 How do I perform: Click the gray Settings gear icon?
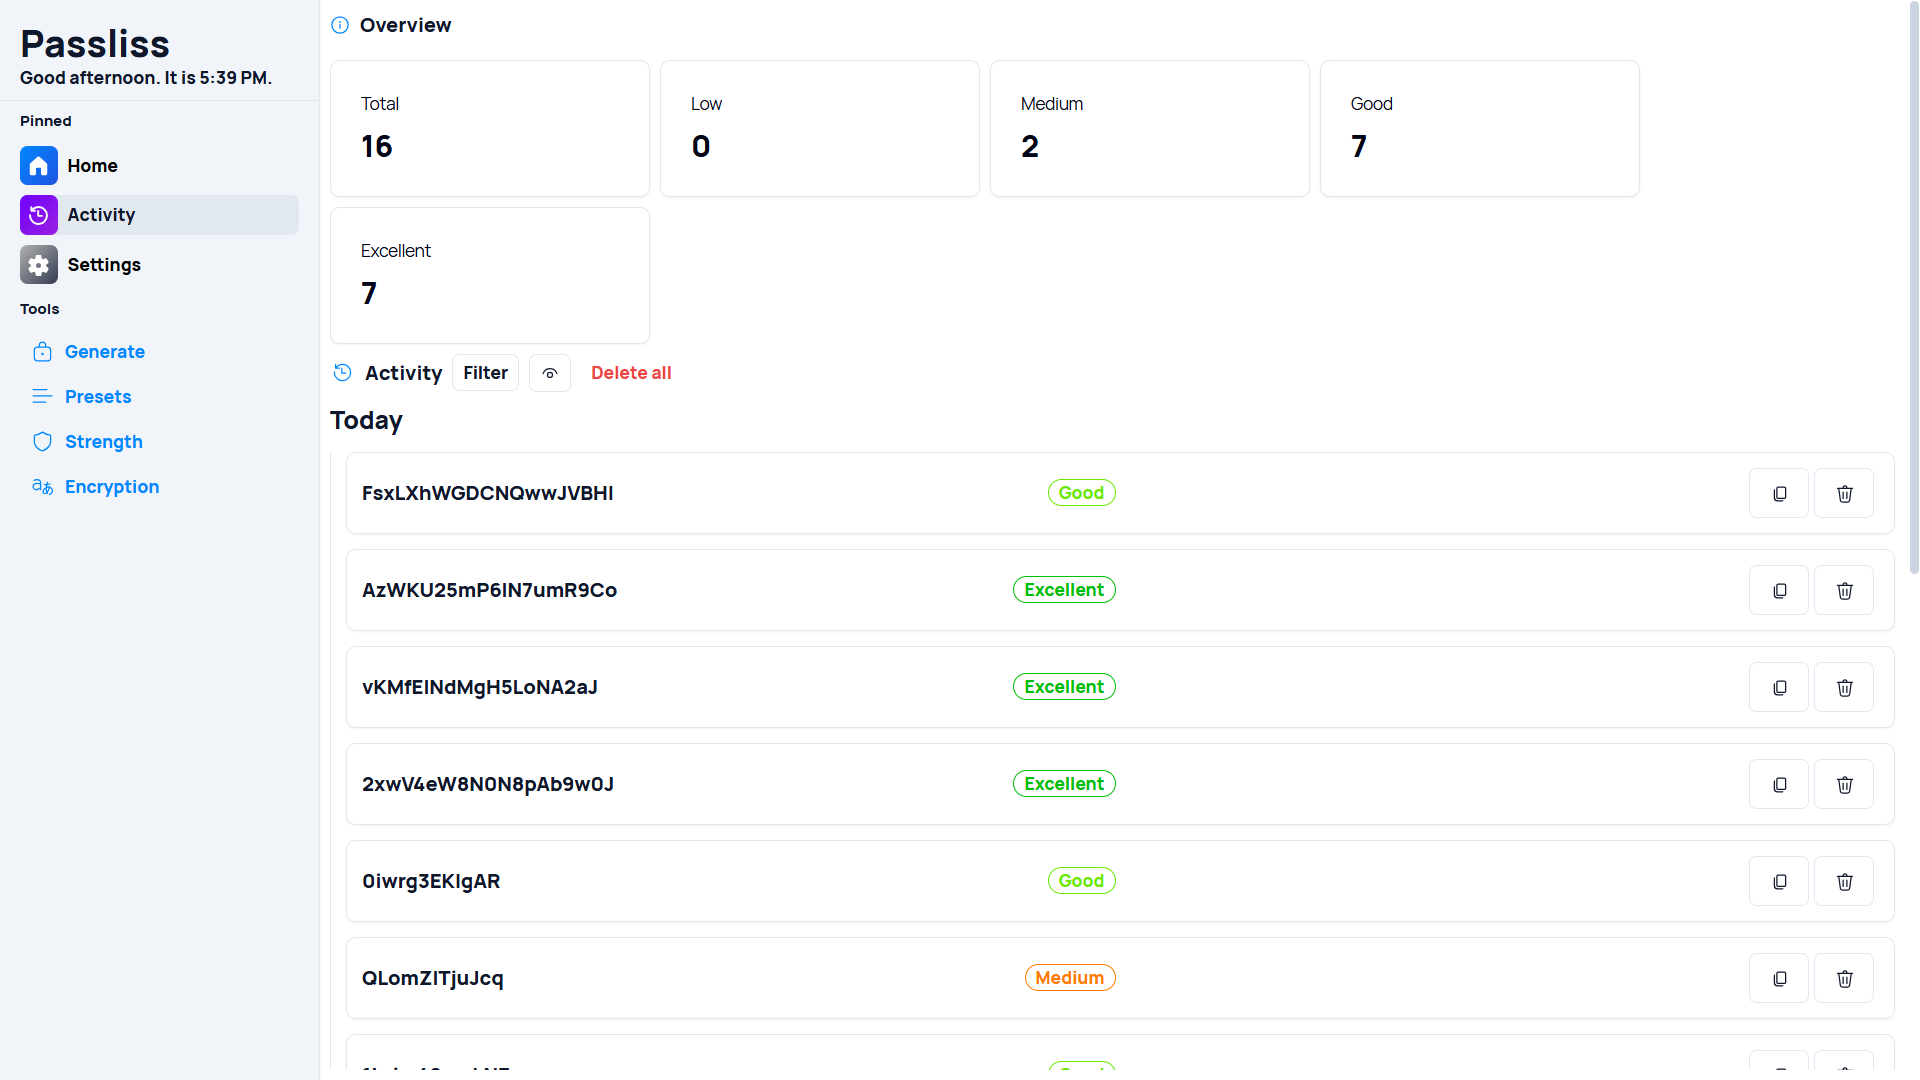click(39, 265)
